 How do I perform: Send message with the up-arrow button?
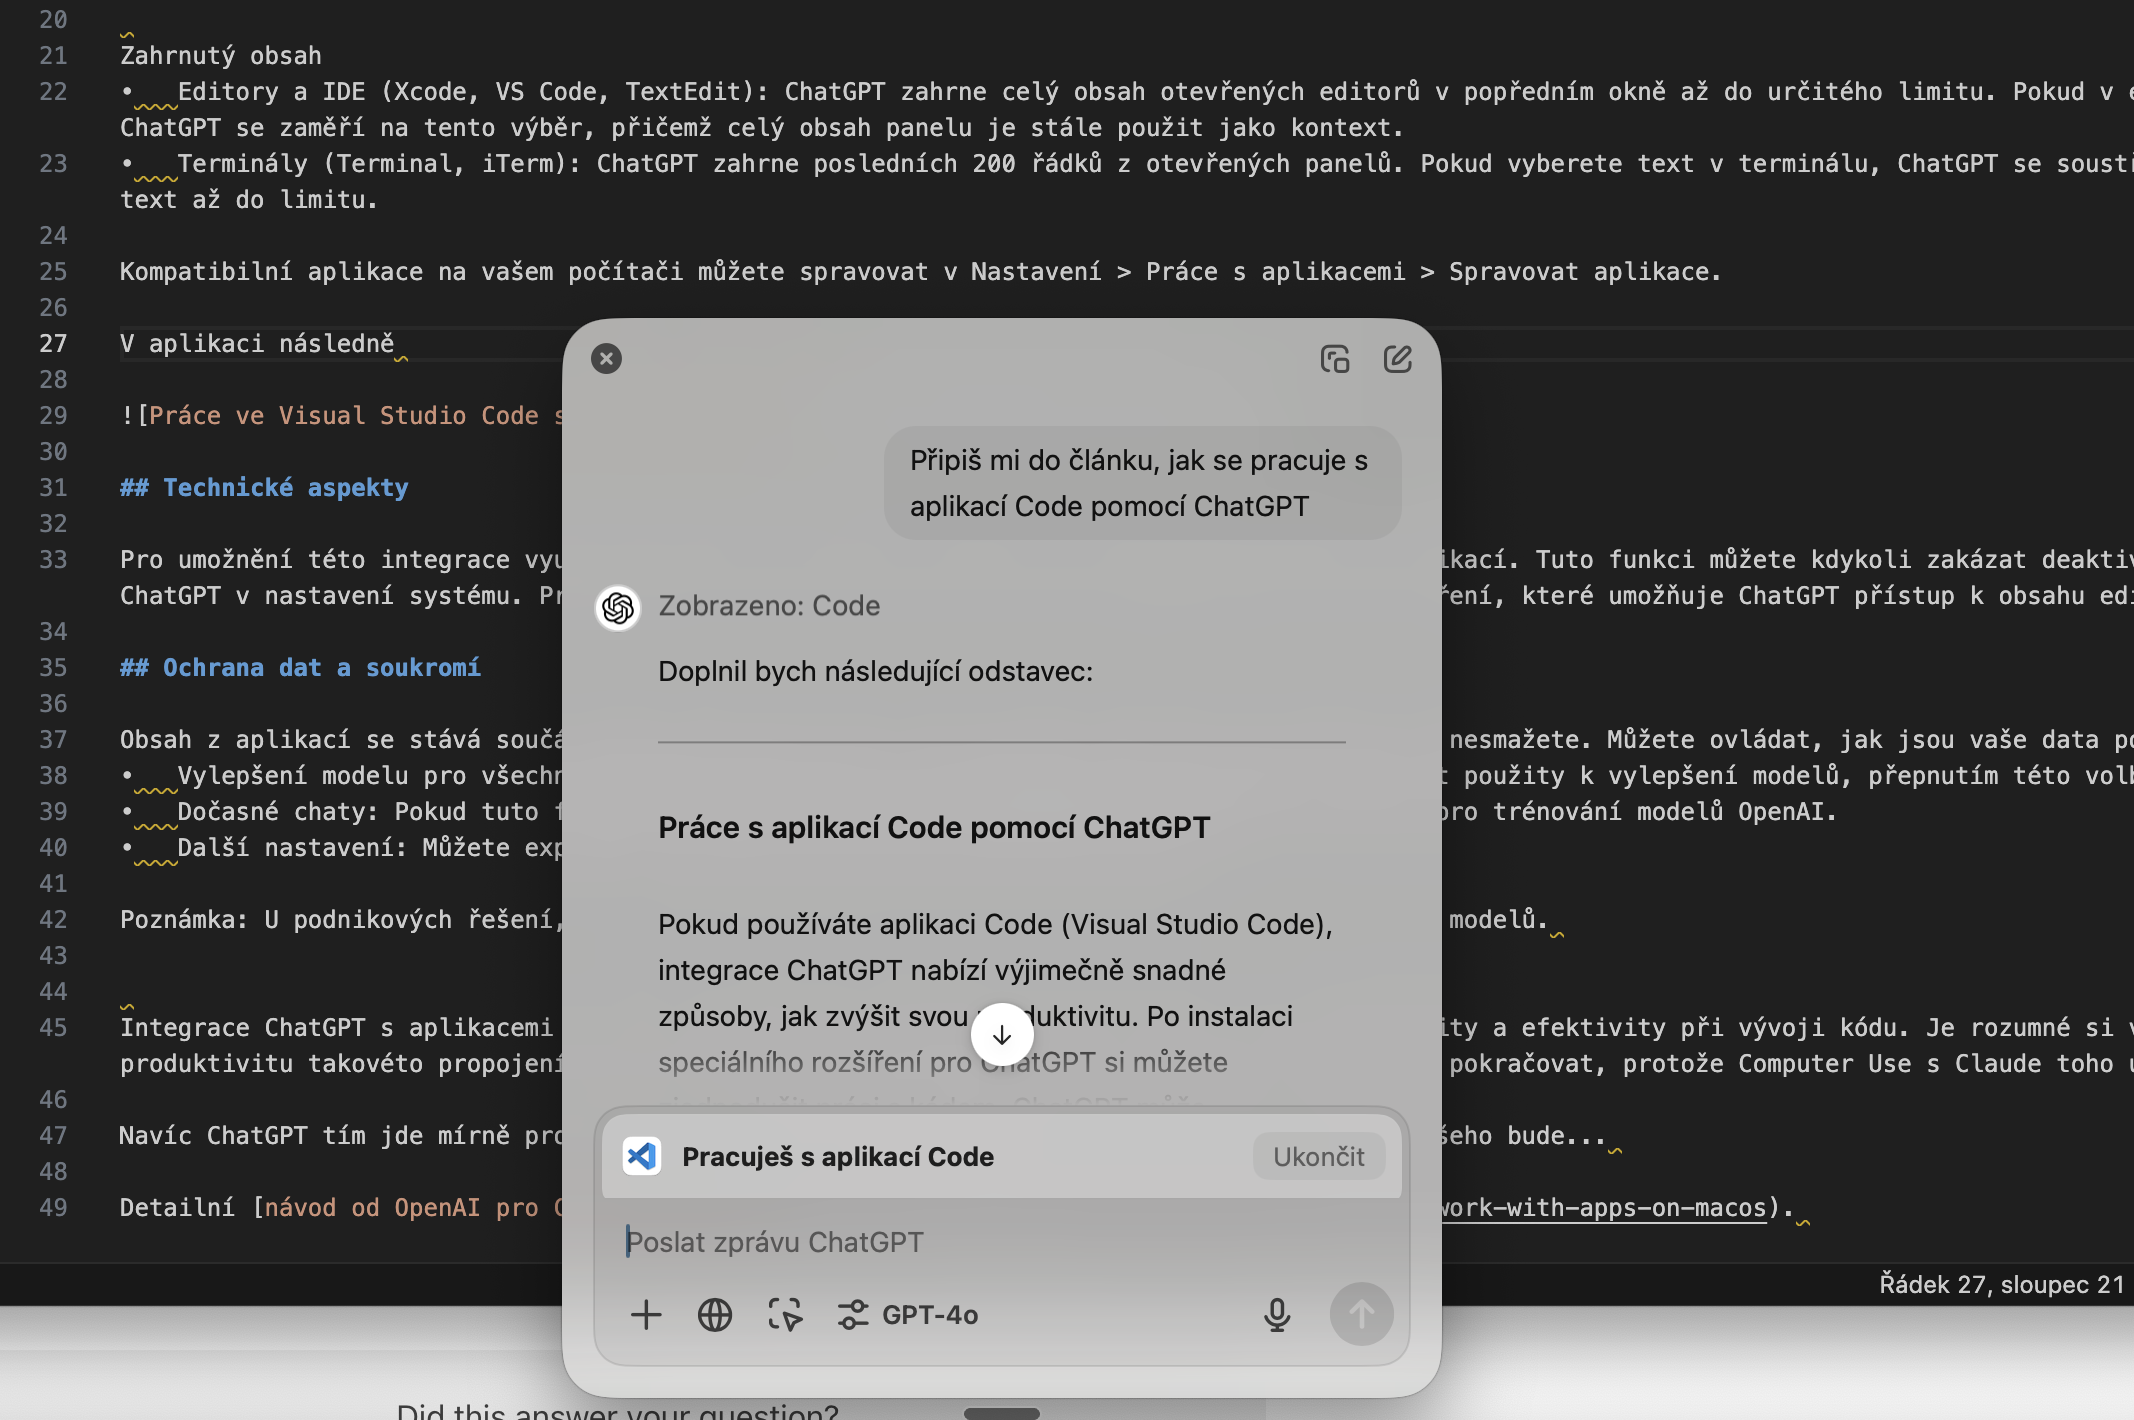1361,1315
